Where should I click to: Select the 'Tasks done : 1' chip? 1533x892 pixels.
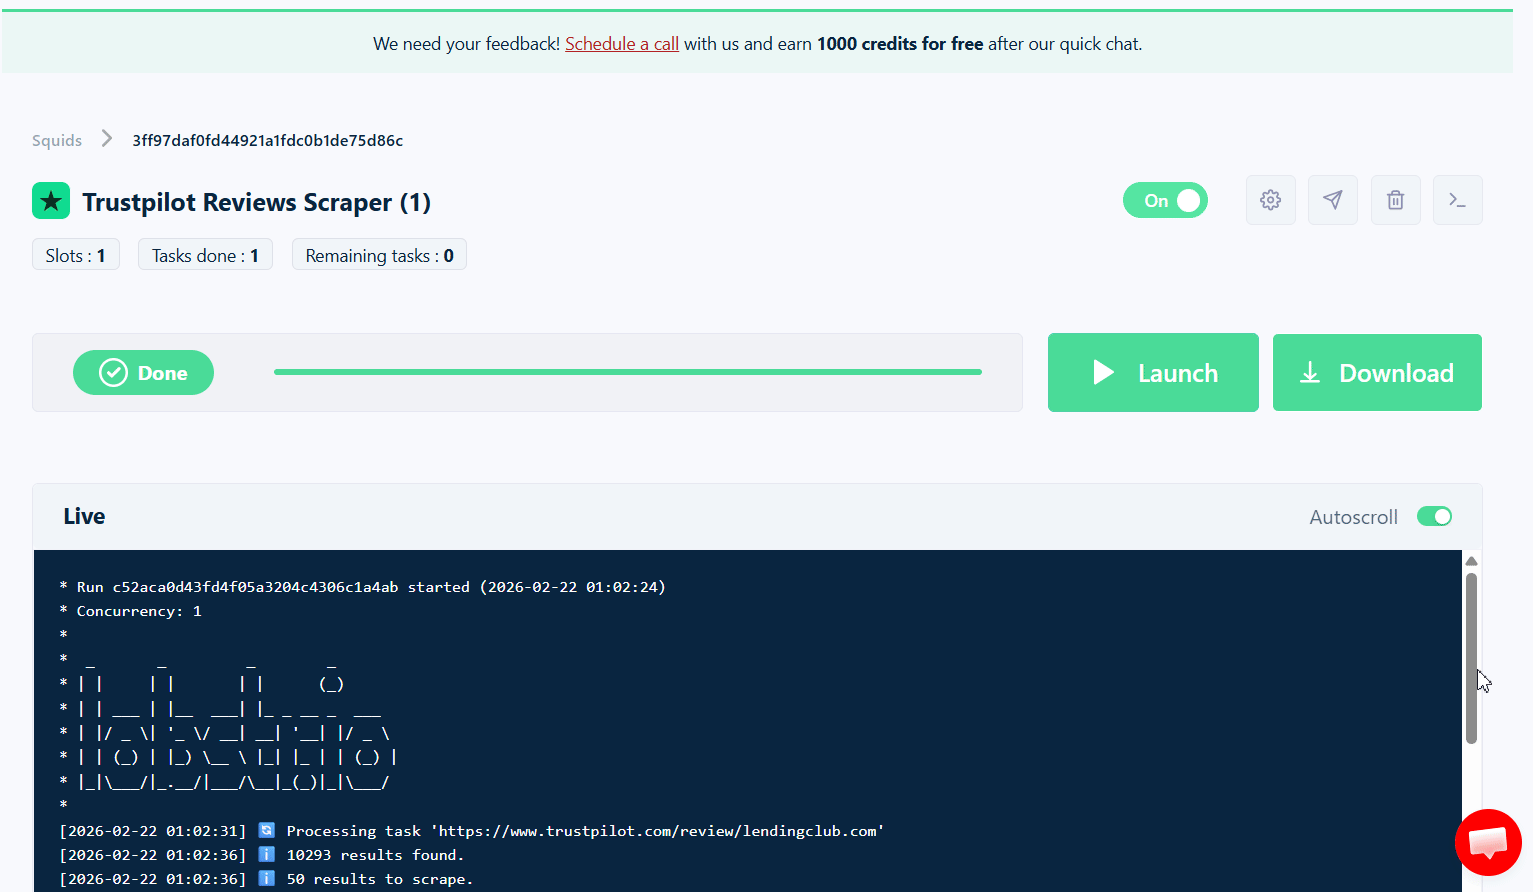205,254
